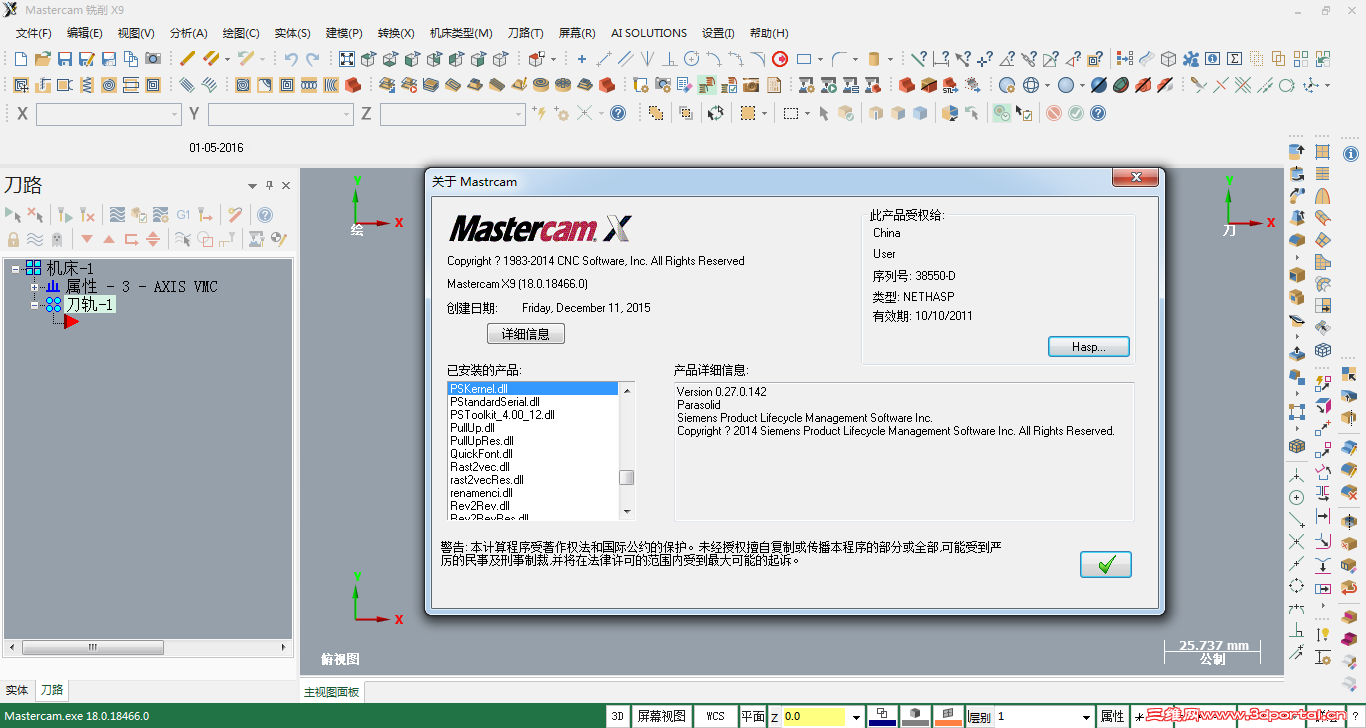Expand the 属性 - 3 - AXIS VMC node
The image size is (1366, 728).
pos(35,287)
